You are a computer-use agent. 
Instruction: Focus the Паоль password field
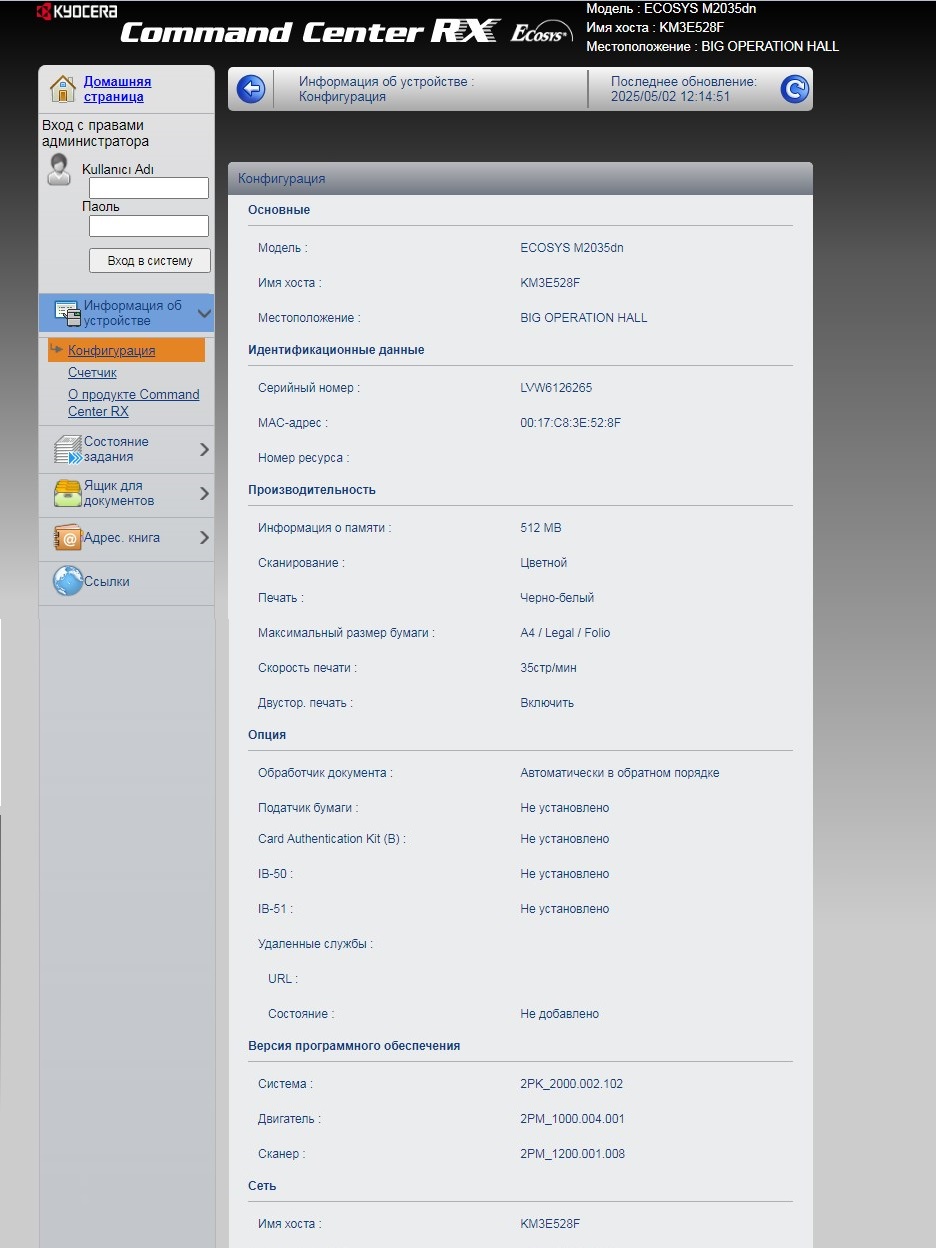click(149, 226)
